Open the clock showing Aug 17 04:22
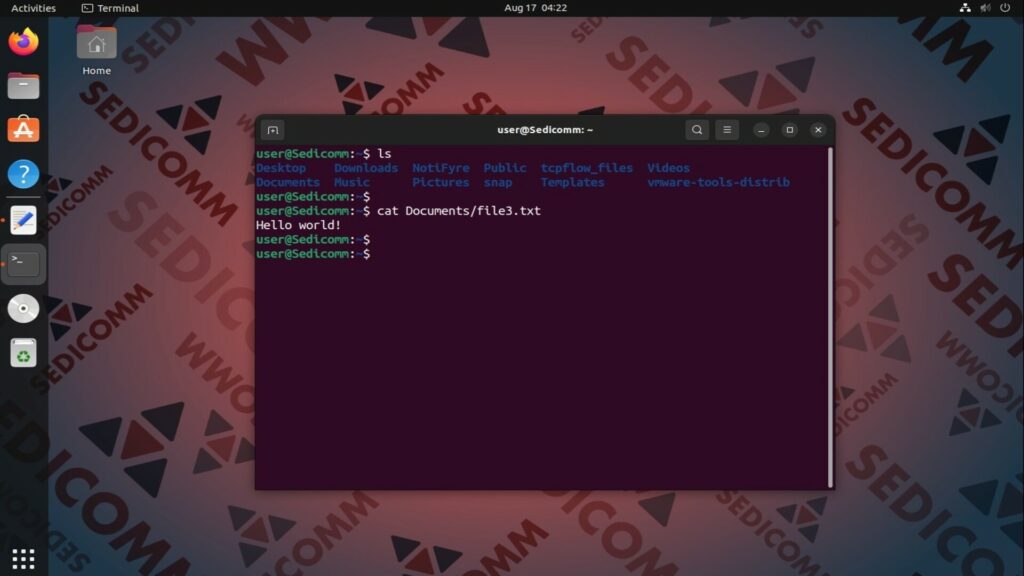This screenshot has width=1024, height=576. [536, 8]
